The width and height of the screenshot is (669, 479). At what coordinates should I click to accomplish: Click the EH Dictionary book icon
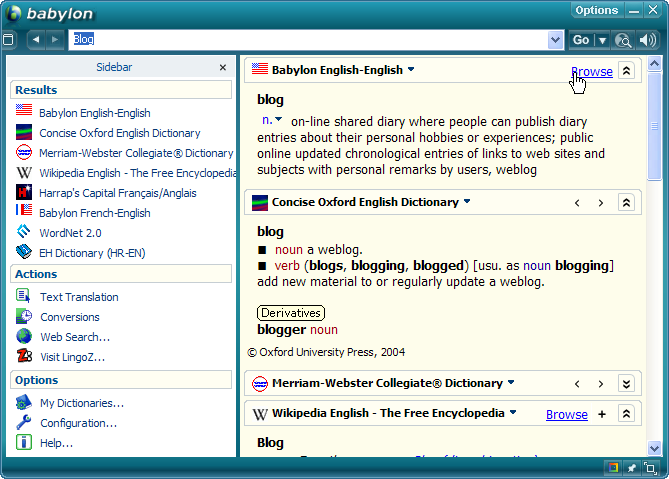pos(24,252)
